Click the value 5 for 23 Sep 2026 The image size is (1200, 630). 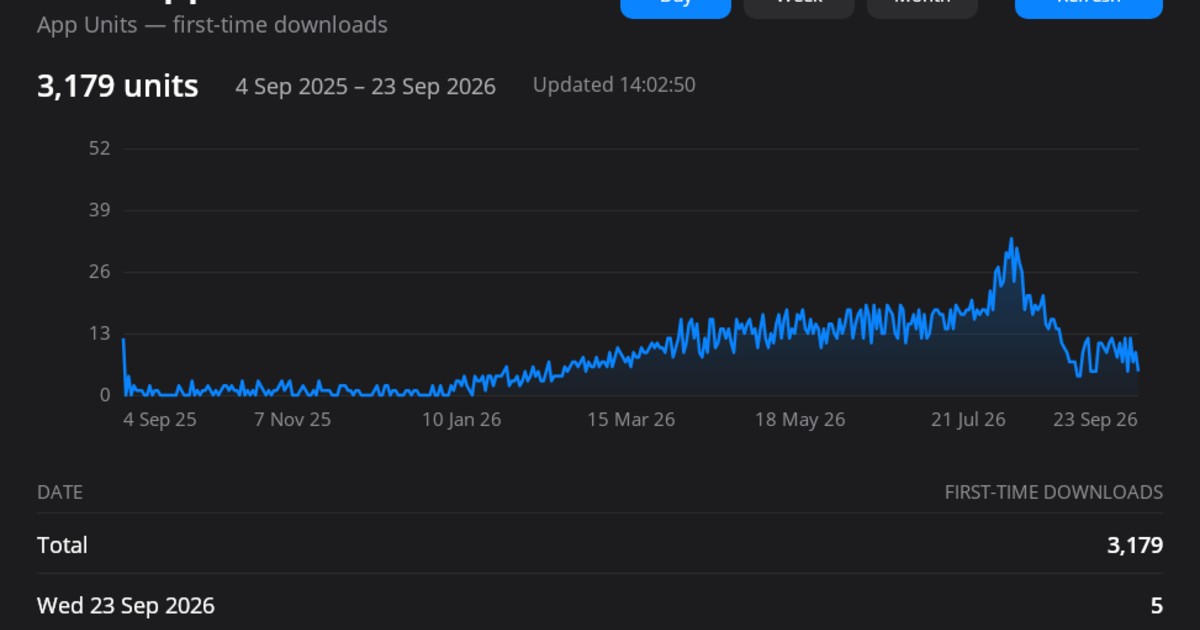[1157, 606]
